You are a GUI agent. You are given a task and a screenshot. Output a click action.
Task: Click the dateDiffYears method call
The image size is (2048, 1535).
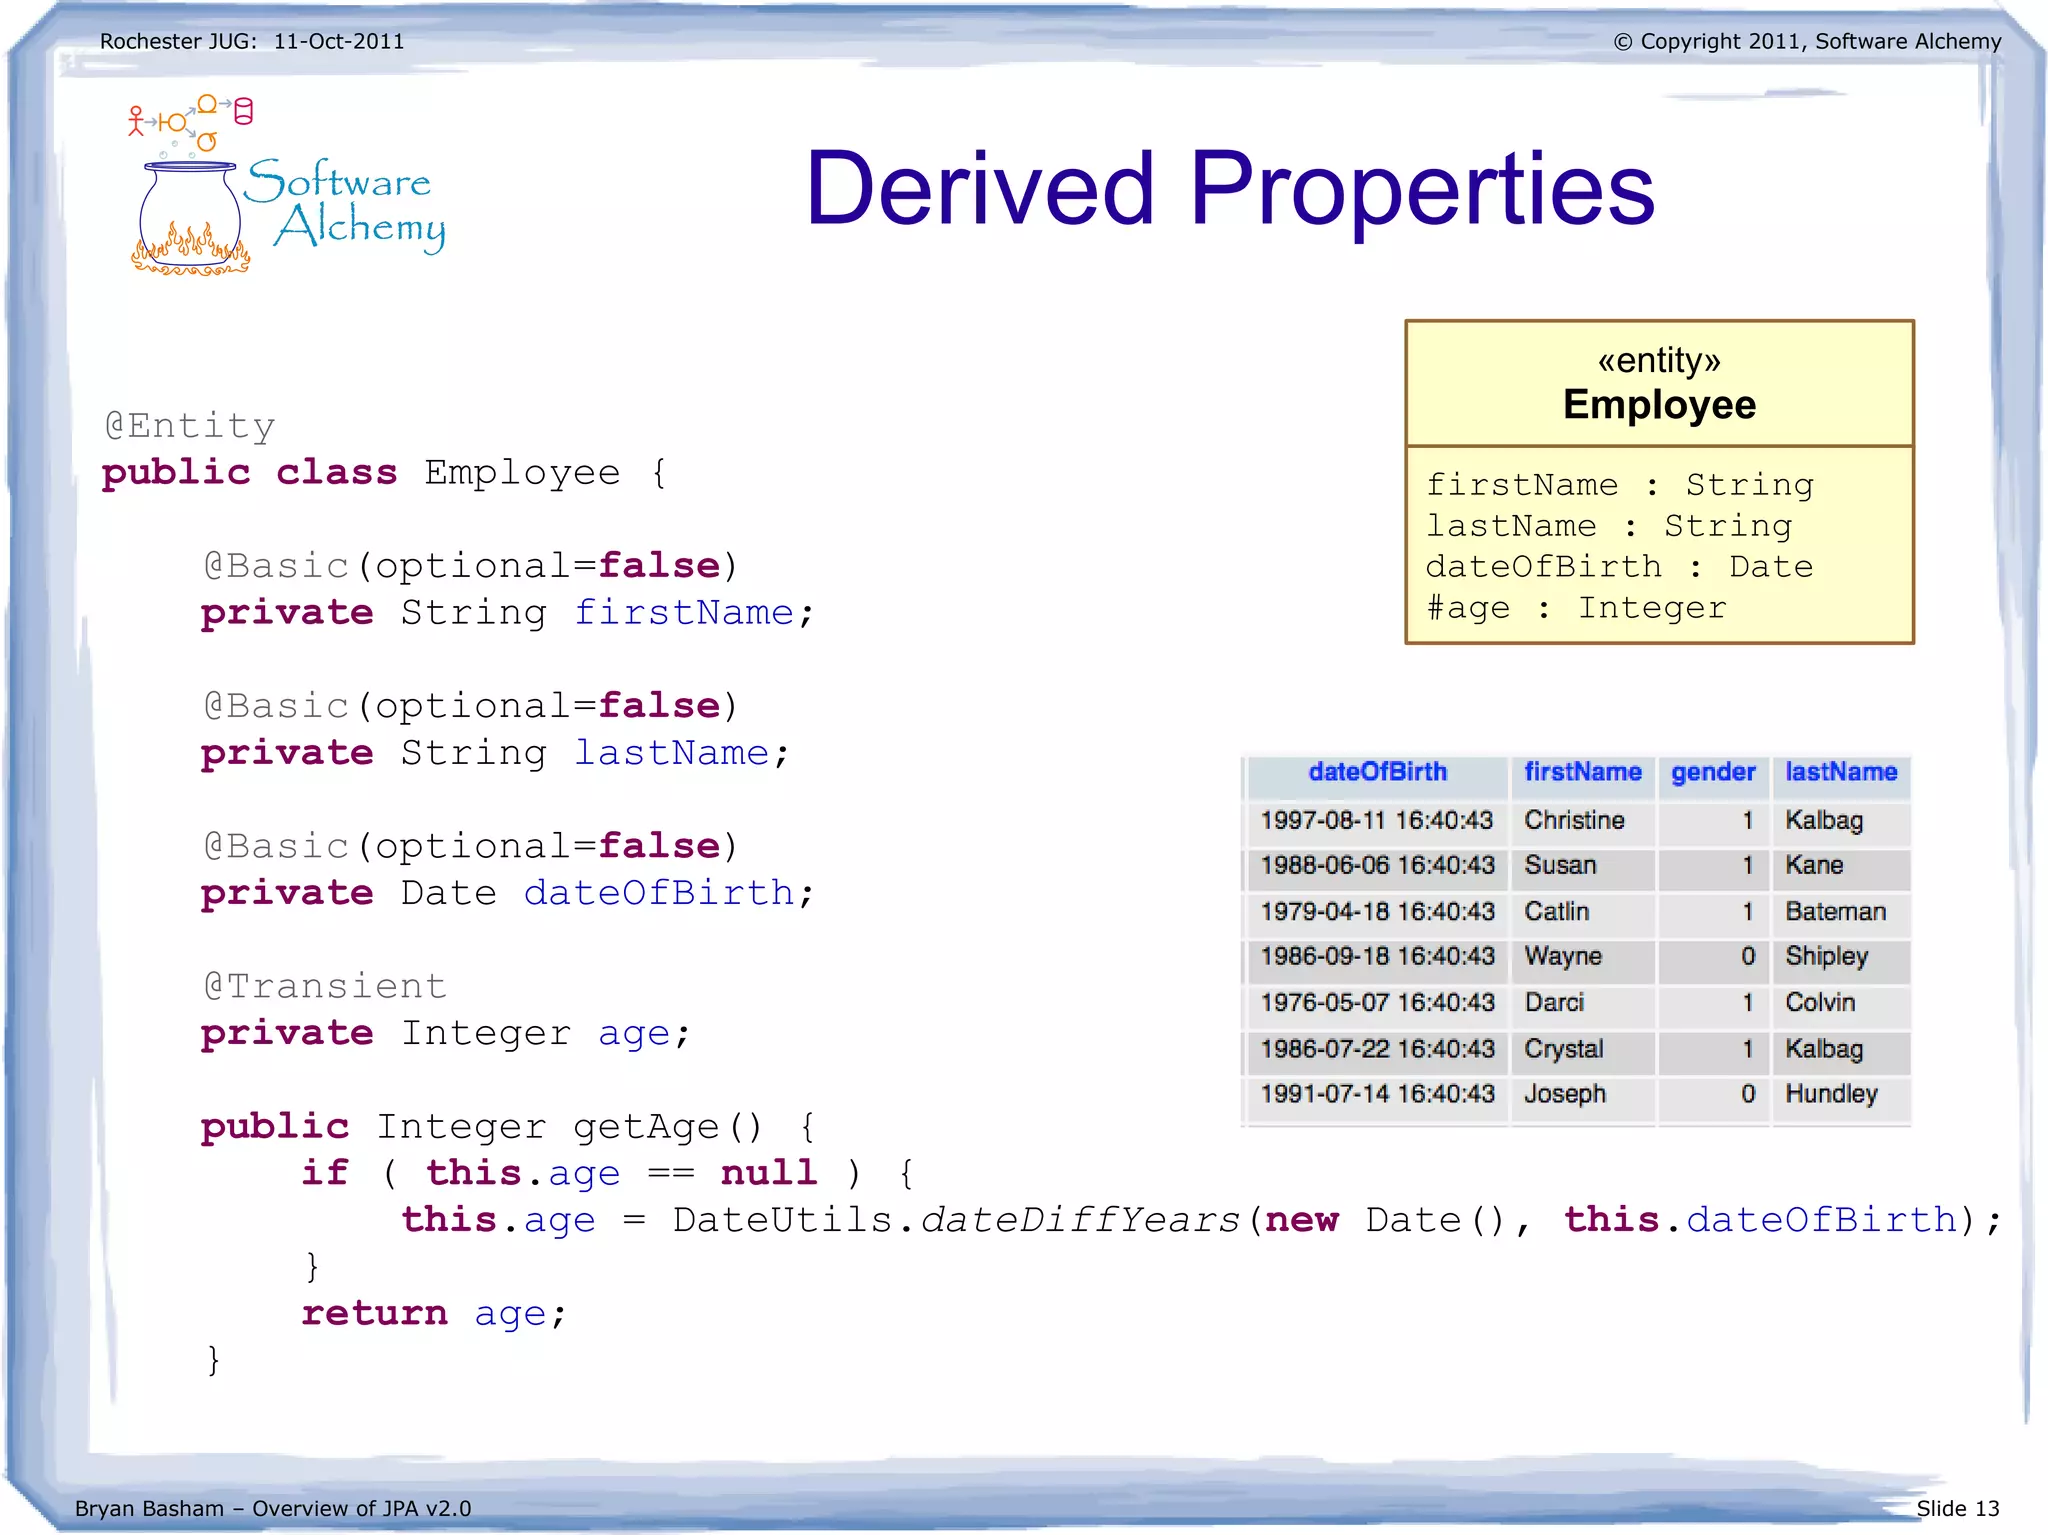(x=1080, y=1220)
